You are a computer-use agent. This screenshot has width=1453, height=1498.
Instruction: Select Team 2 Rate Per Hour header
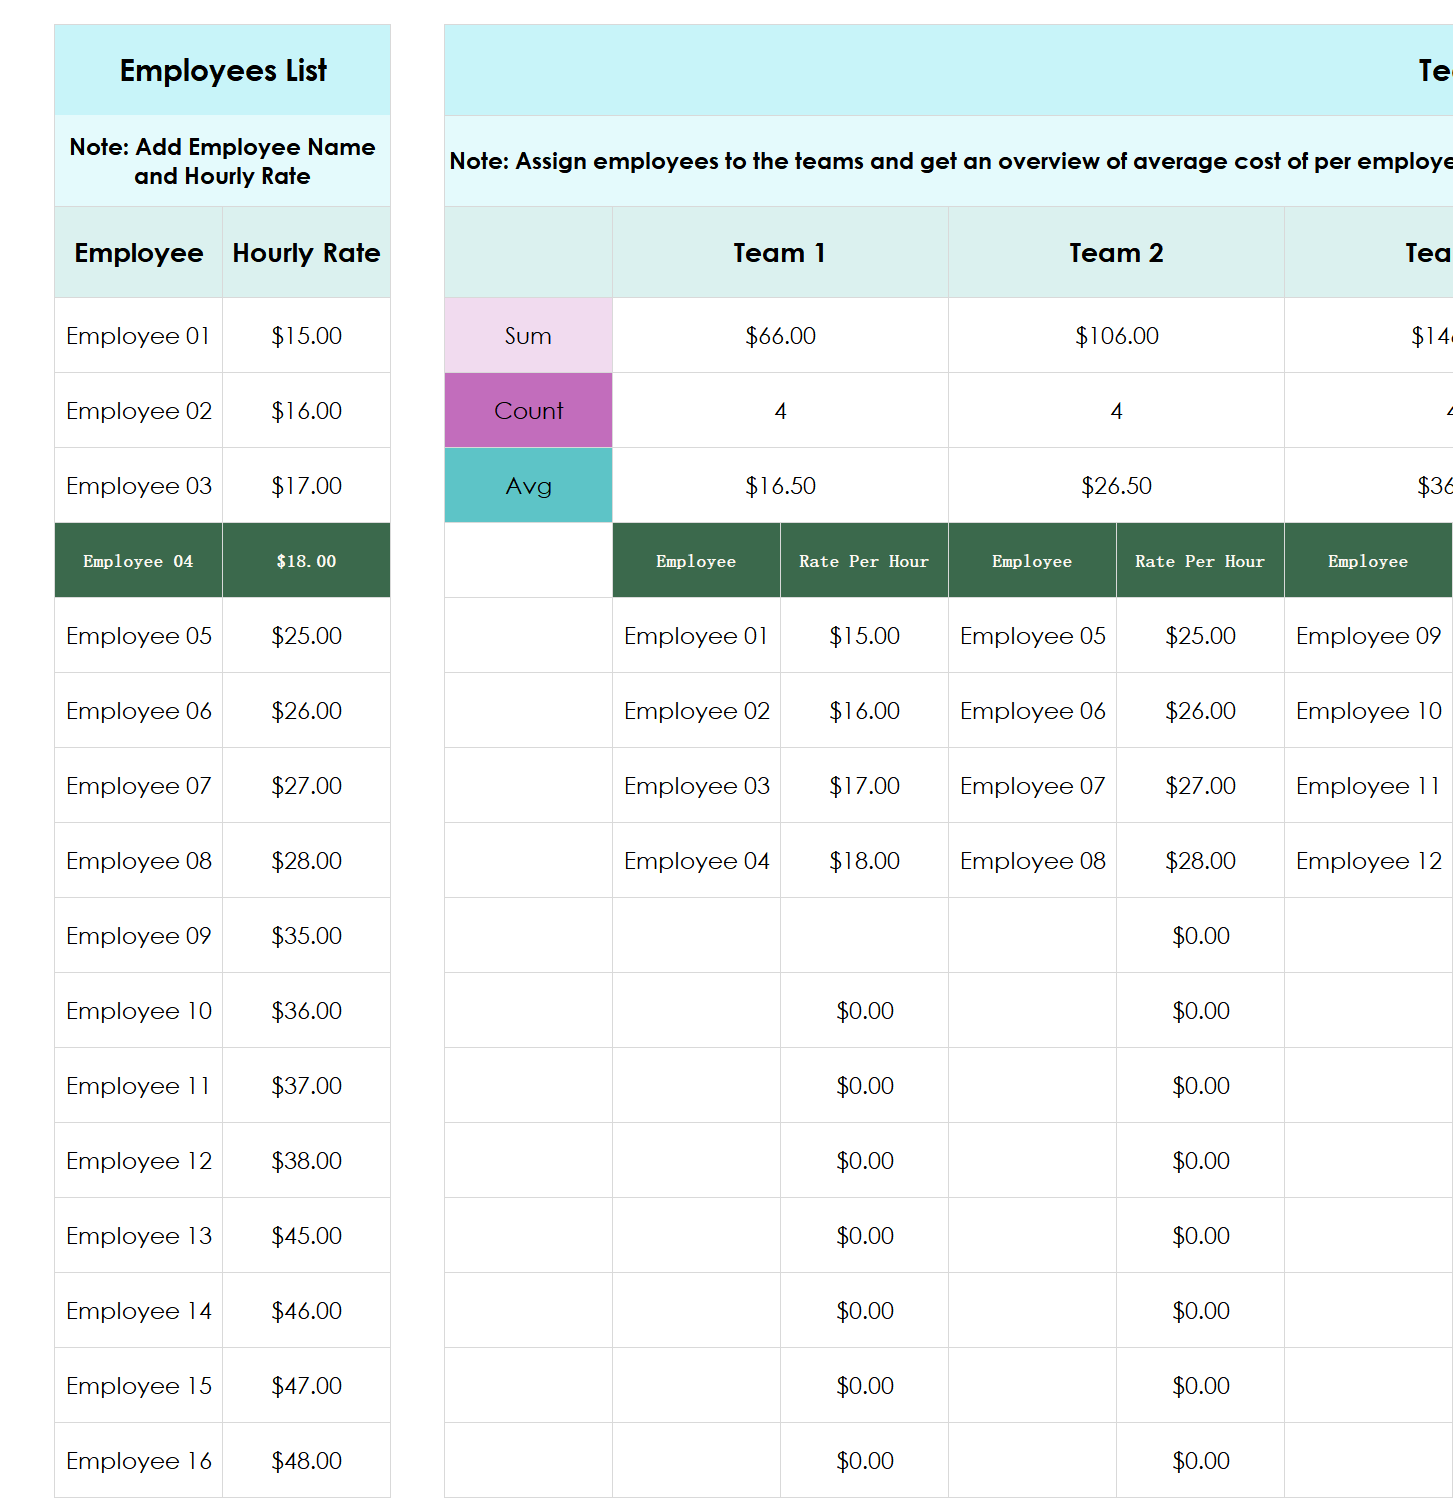pyautogui.click(x=1200, y=560)
